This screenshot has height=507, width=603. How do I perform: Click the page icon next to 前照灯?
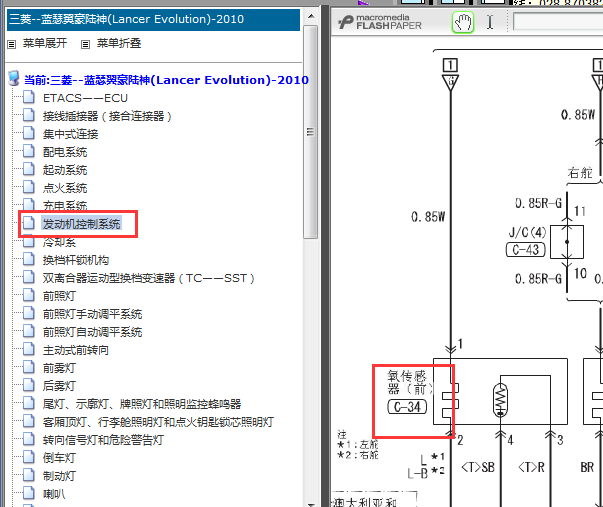coord(29,295)
